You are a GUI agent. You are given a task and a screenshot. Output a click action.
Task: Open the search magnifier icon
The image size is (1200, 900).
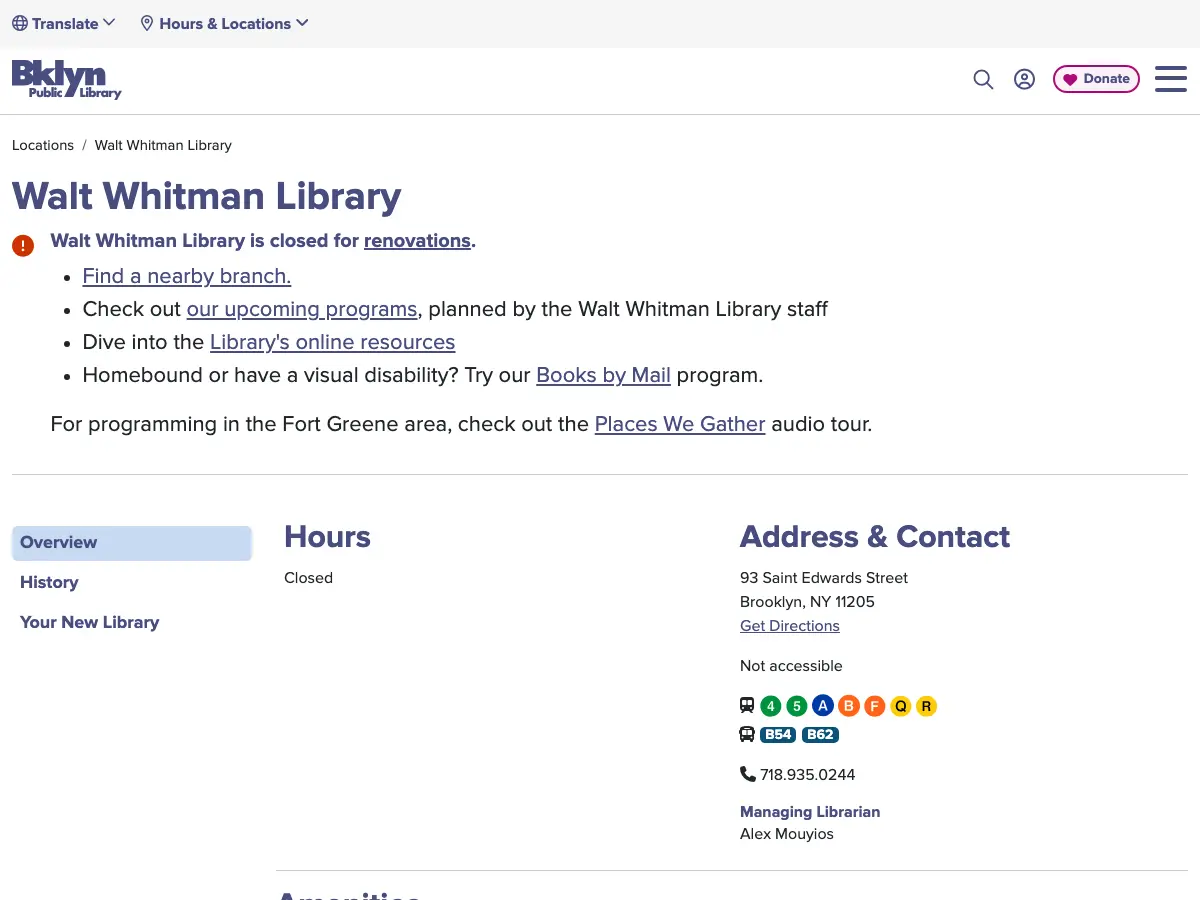point(983,79)
